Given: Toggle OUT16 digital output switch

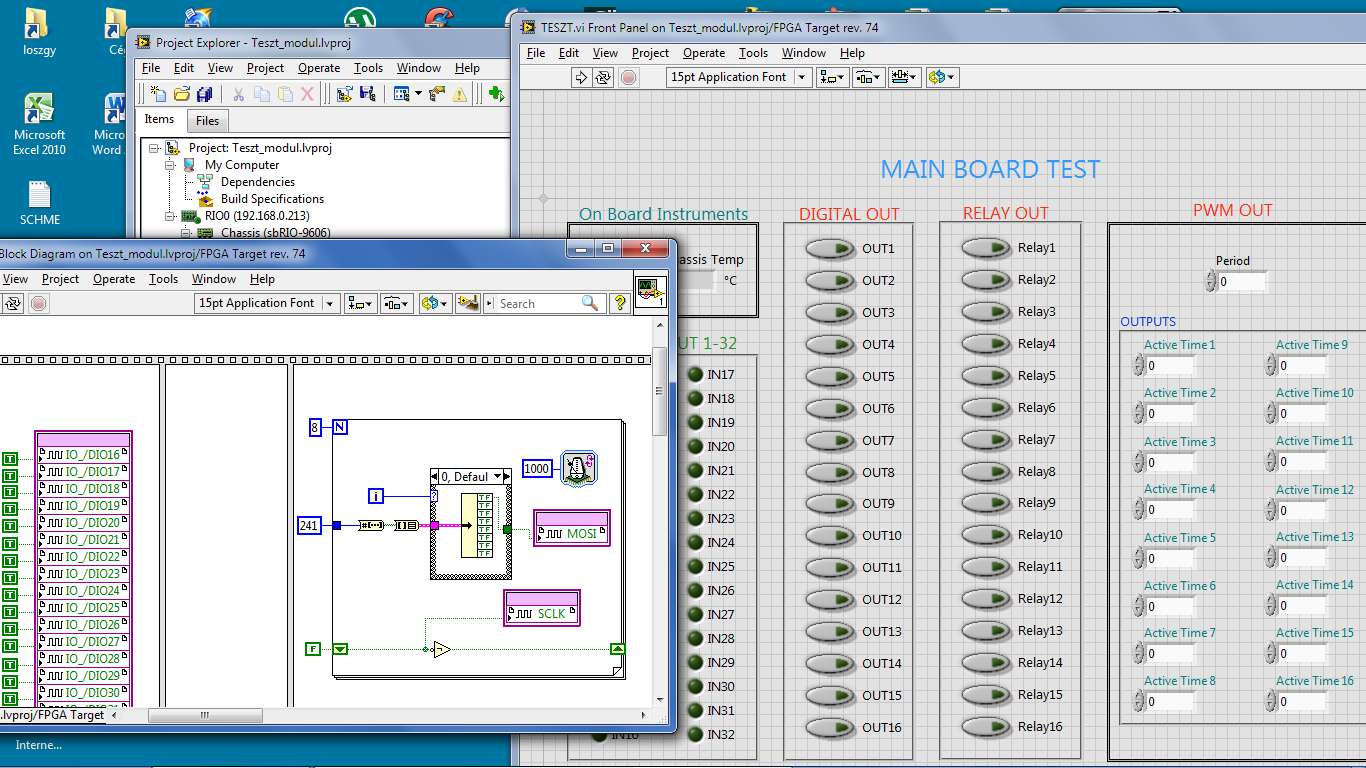Looking at the screenshot, I should (828, 727).
